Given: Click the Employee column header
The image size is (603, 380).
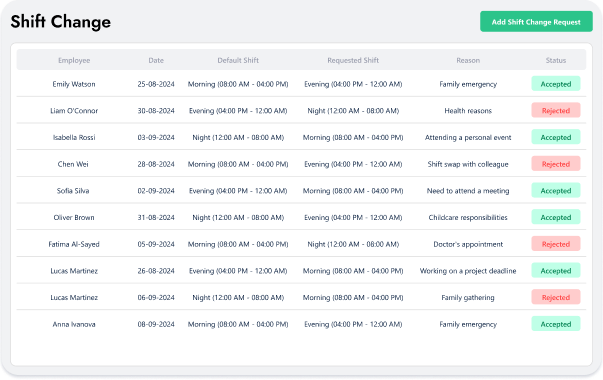Looking at the screenshot, I should (74, 60).
